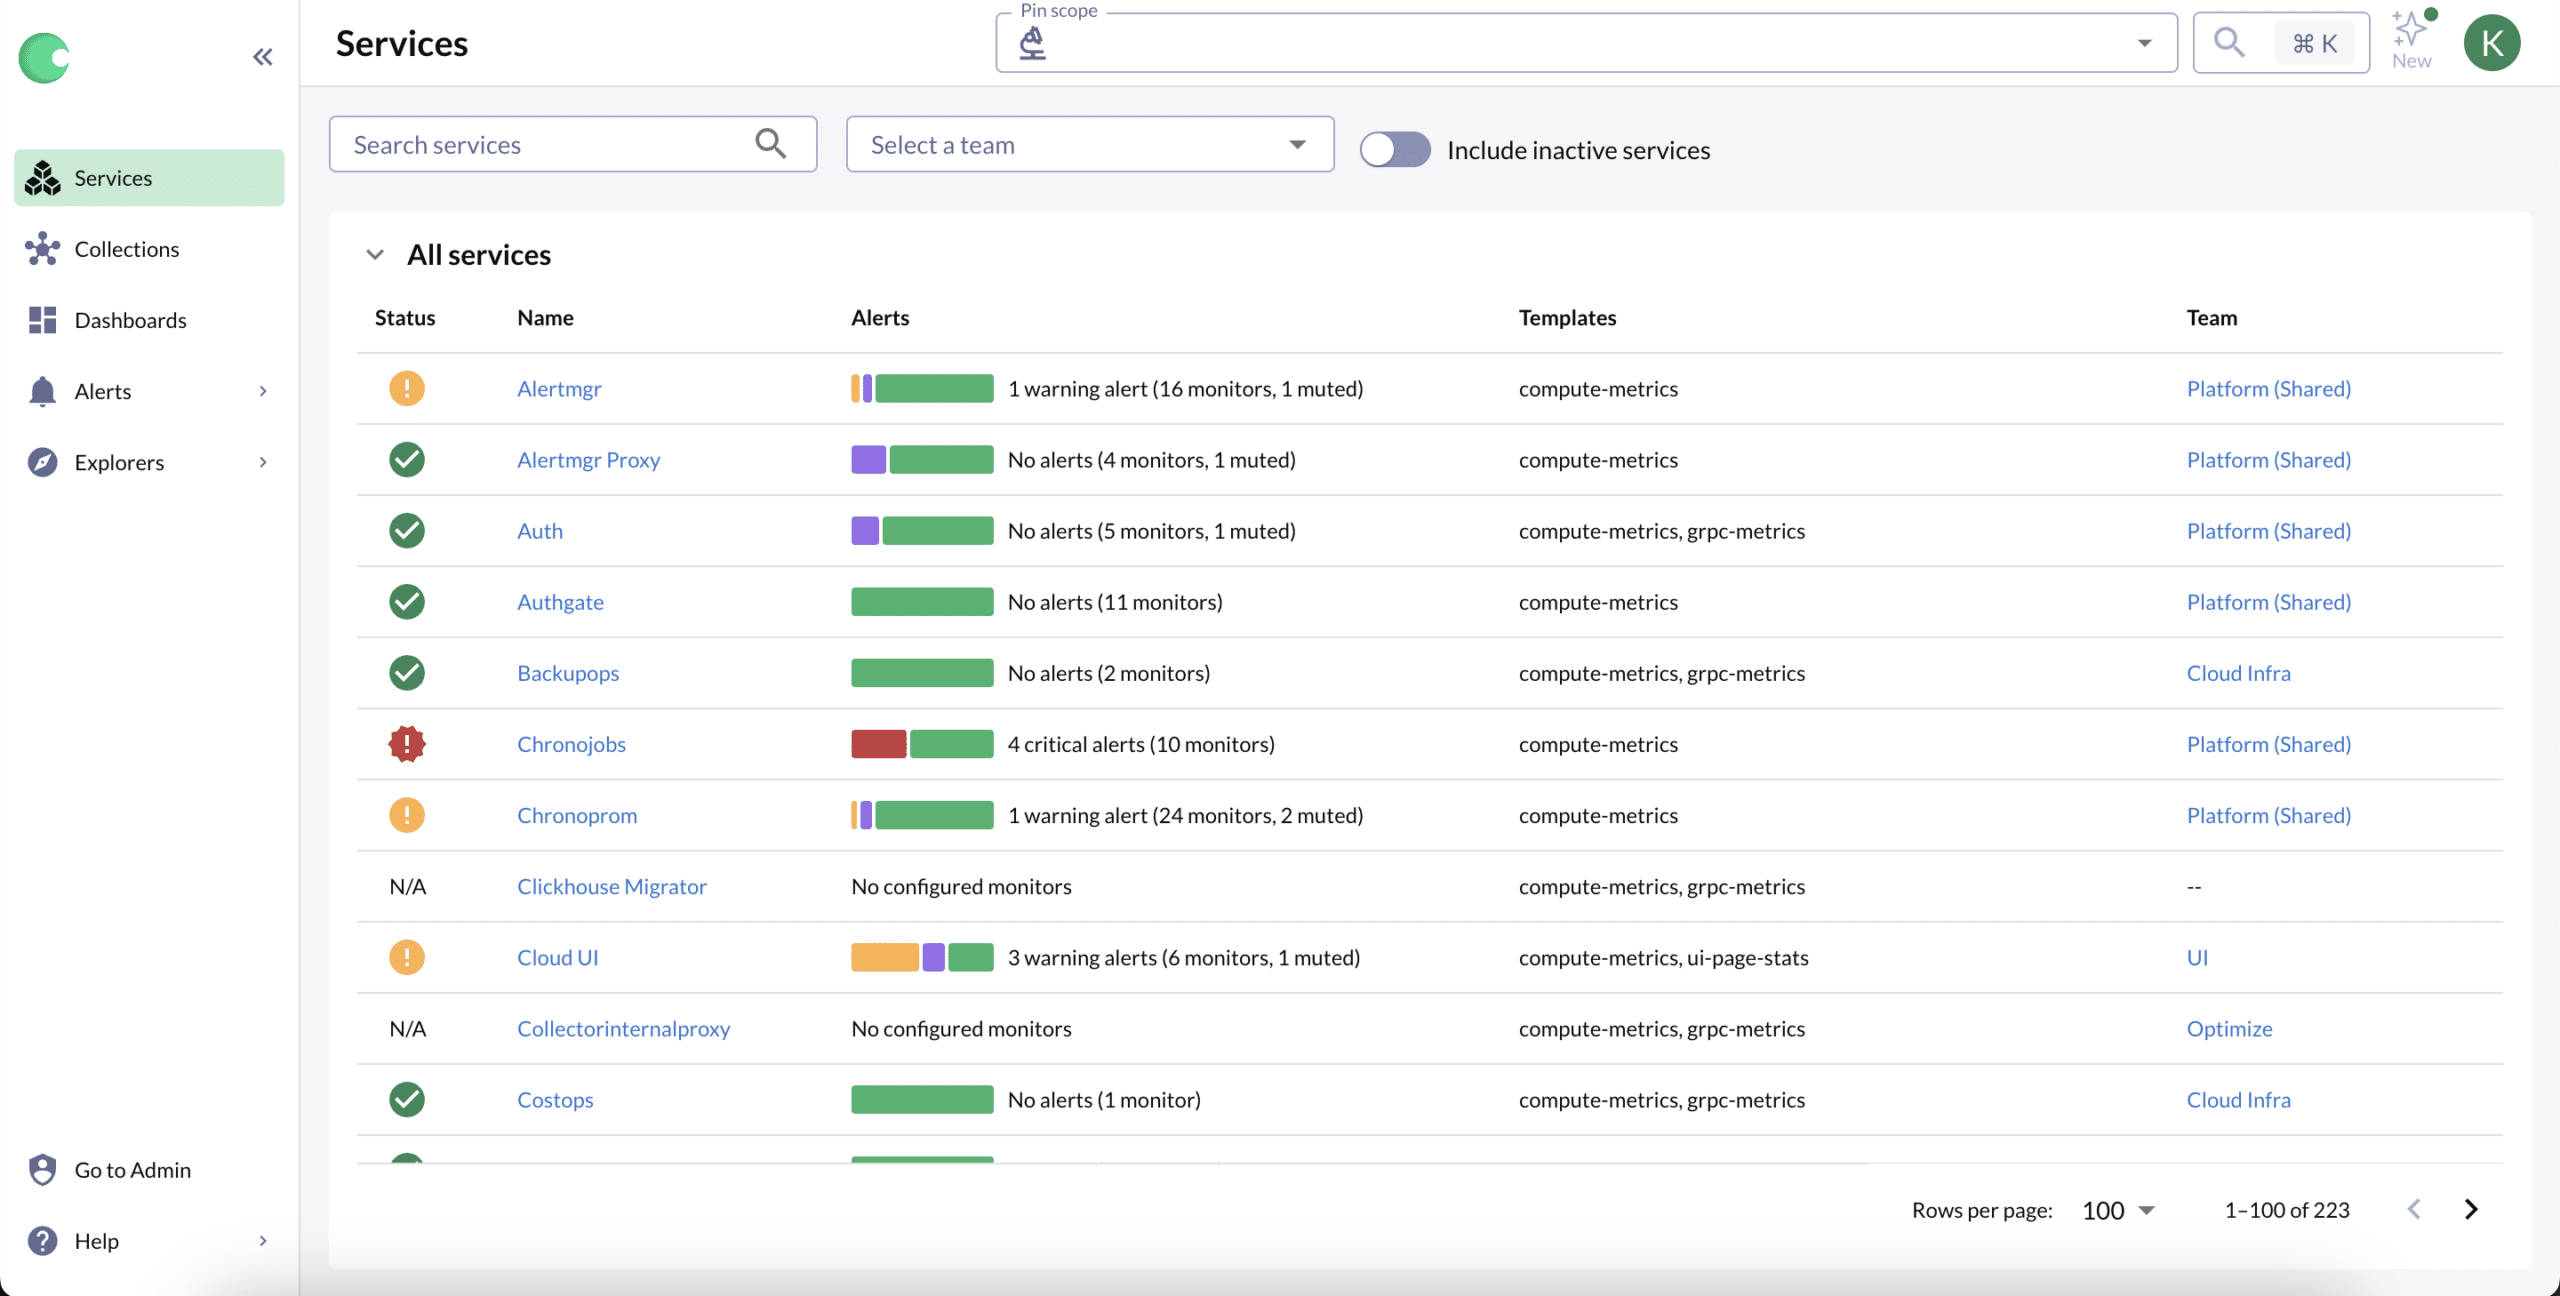Click the search magnifier in services field

coord(770,144)
